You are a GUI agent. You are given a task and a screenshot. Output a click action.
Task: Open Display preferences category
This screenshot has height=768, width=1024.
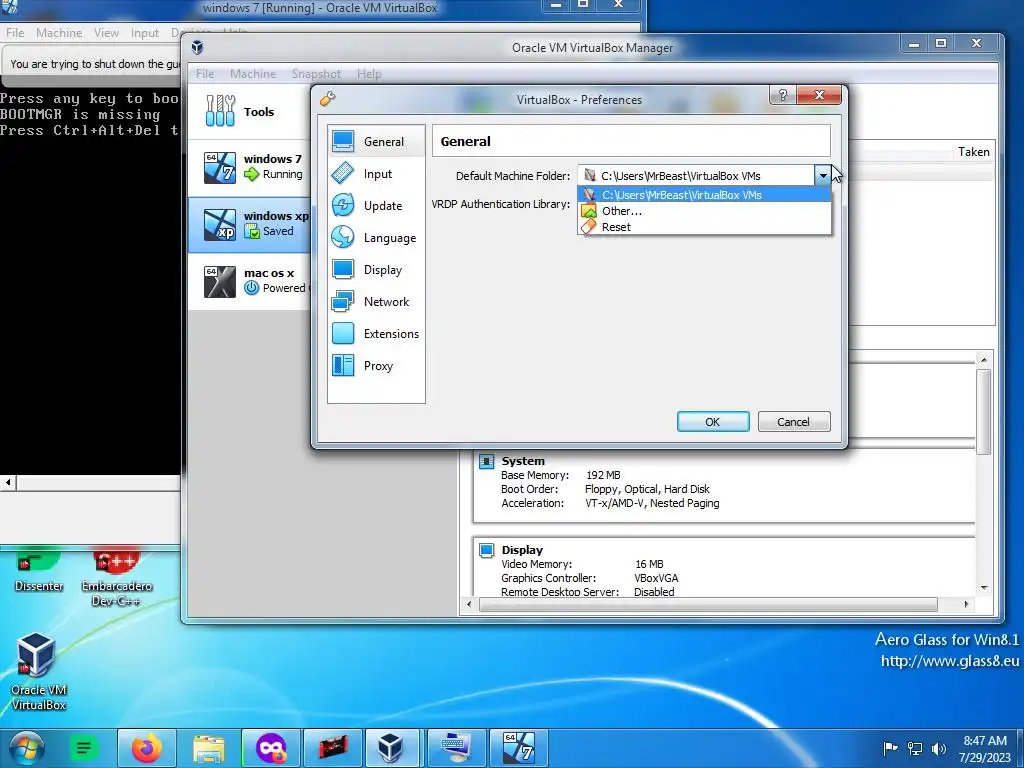[376, 269]
